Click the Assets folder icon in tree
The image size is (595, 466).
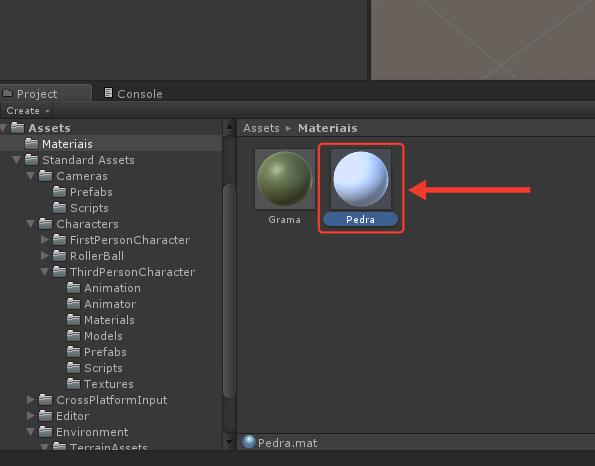click(17, 128)
